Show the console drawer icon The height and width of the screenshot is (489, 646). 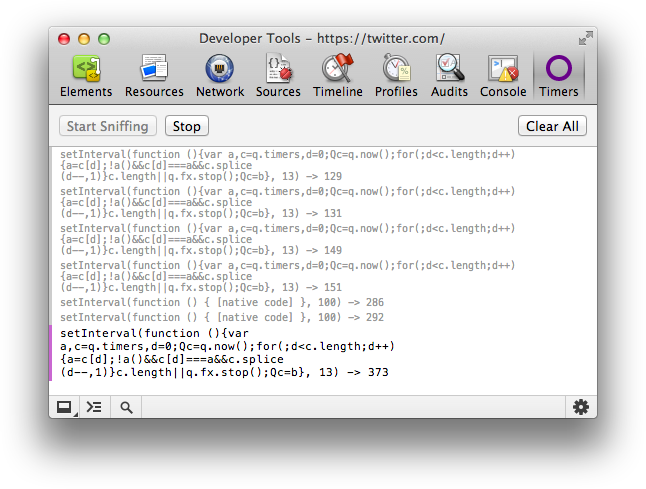point(94,407)
